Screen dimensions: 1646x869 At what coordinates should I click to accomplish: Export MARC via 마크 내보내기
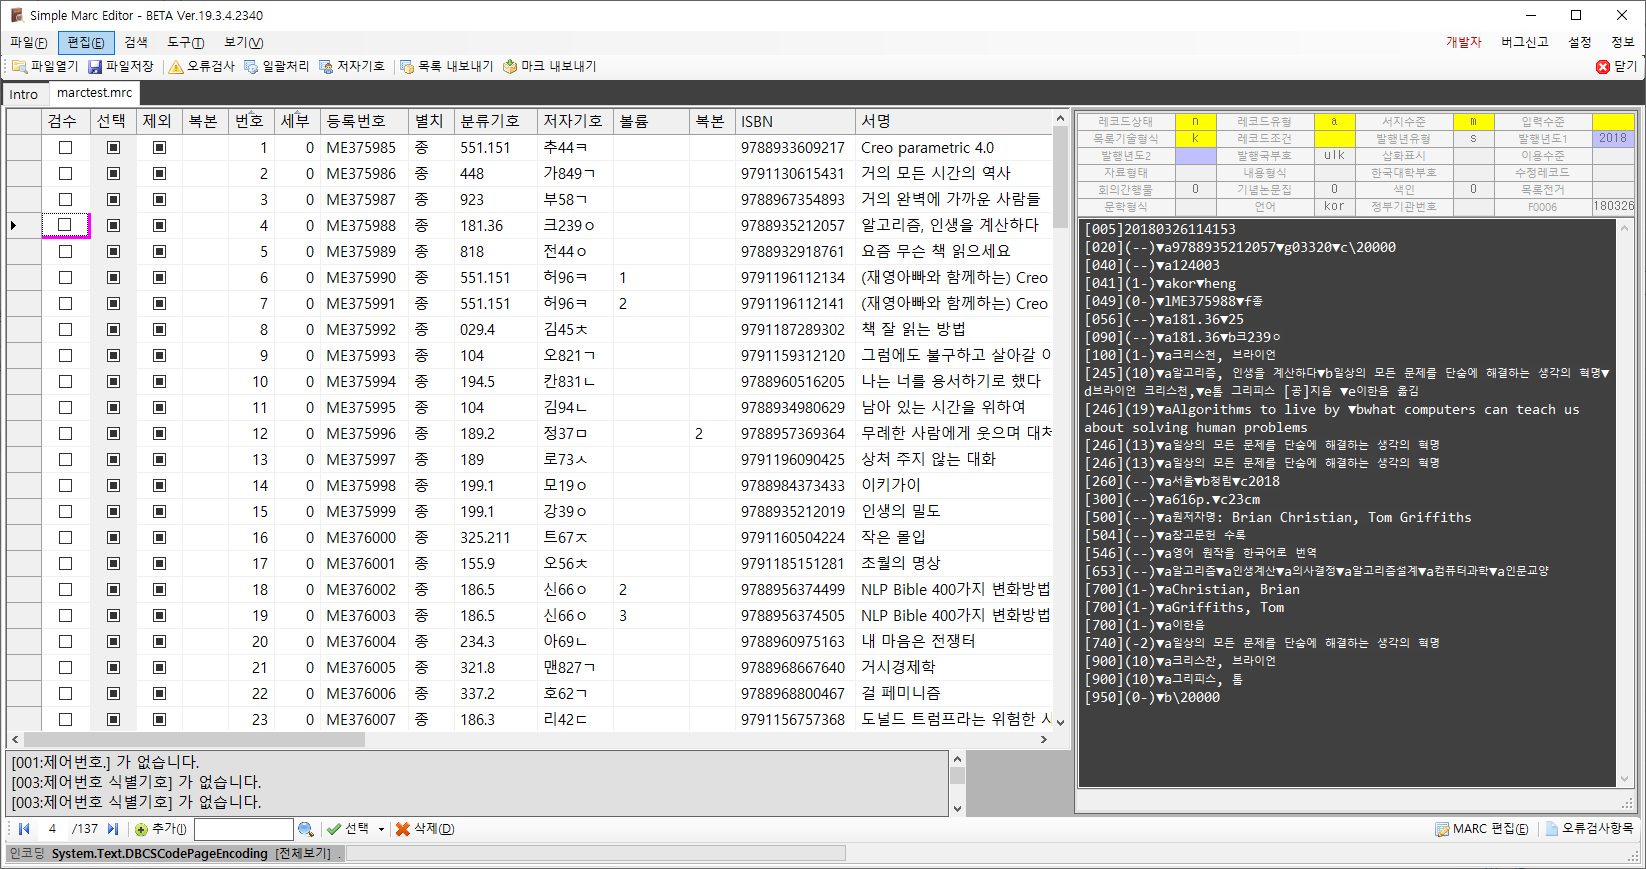pyautogui.click(x=550, y=66)
